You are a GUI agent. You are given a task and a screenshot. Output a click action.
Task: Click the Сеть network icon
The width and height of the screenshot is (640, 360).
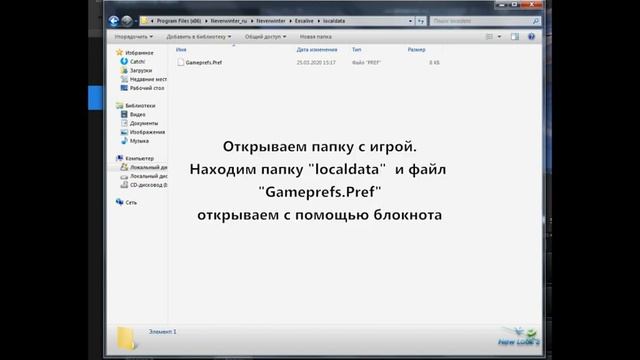point(119,202)
